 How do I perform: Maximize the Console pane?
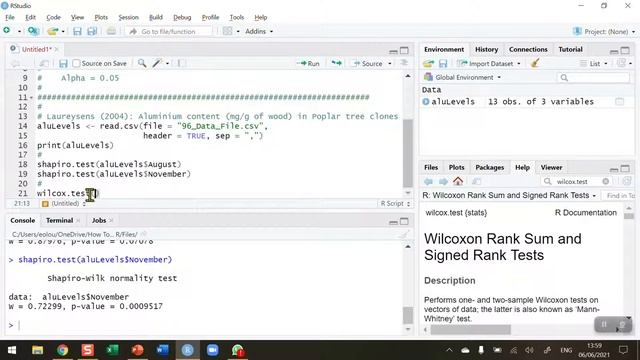tap(404, 221)
